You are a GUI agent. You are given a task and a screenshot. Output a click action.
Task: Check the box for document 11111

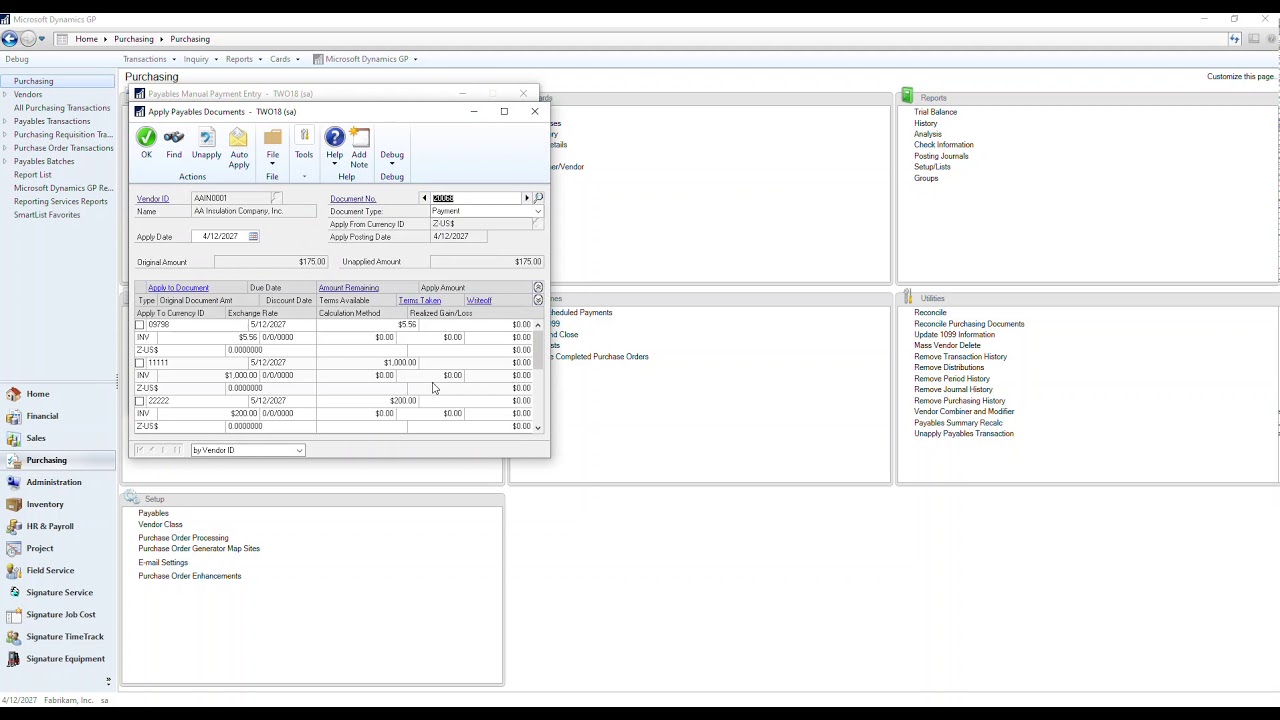(140, 363)
